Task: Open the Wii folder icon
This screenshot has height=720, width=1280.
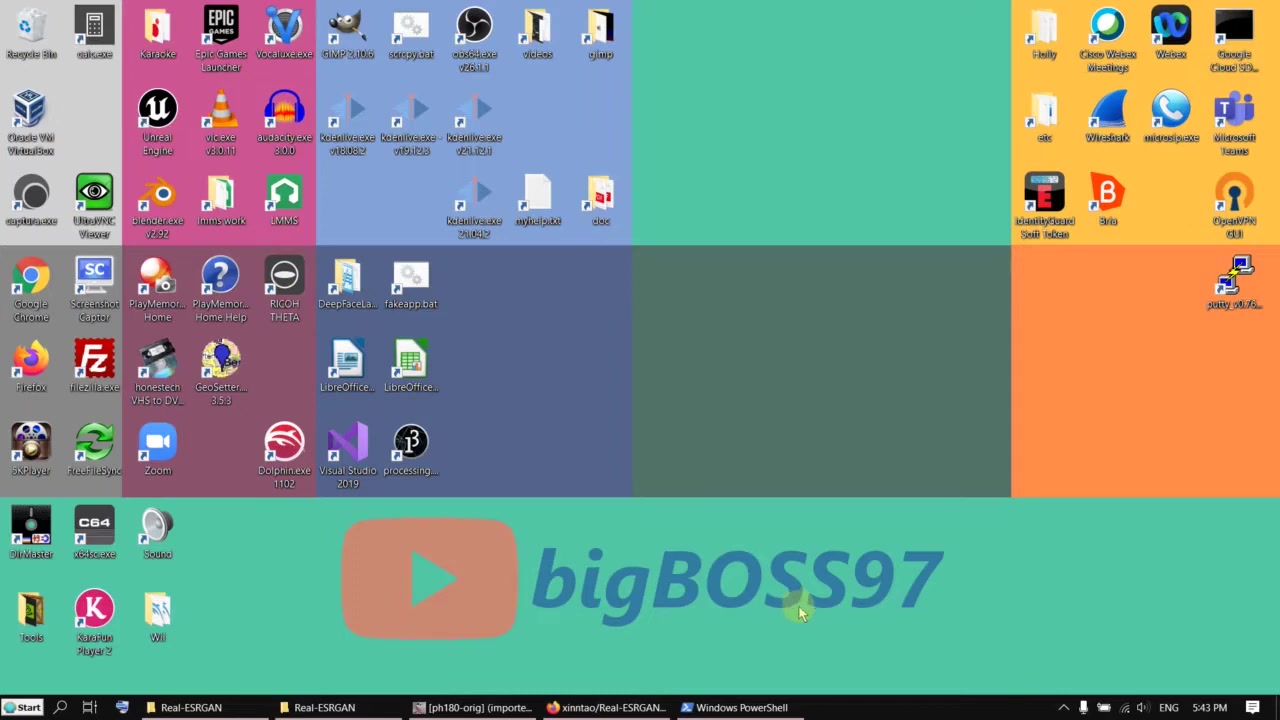Action: pos(157,617)
